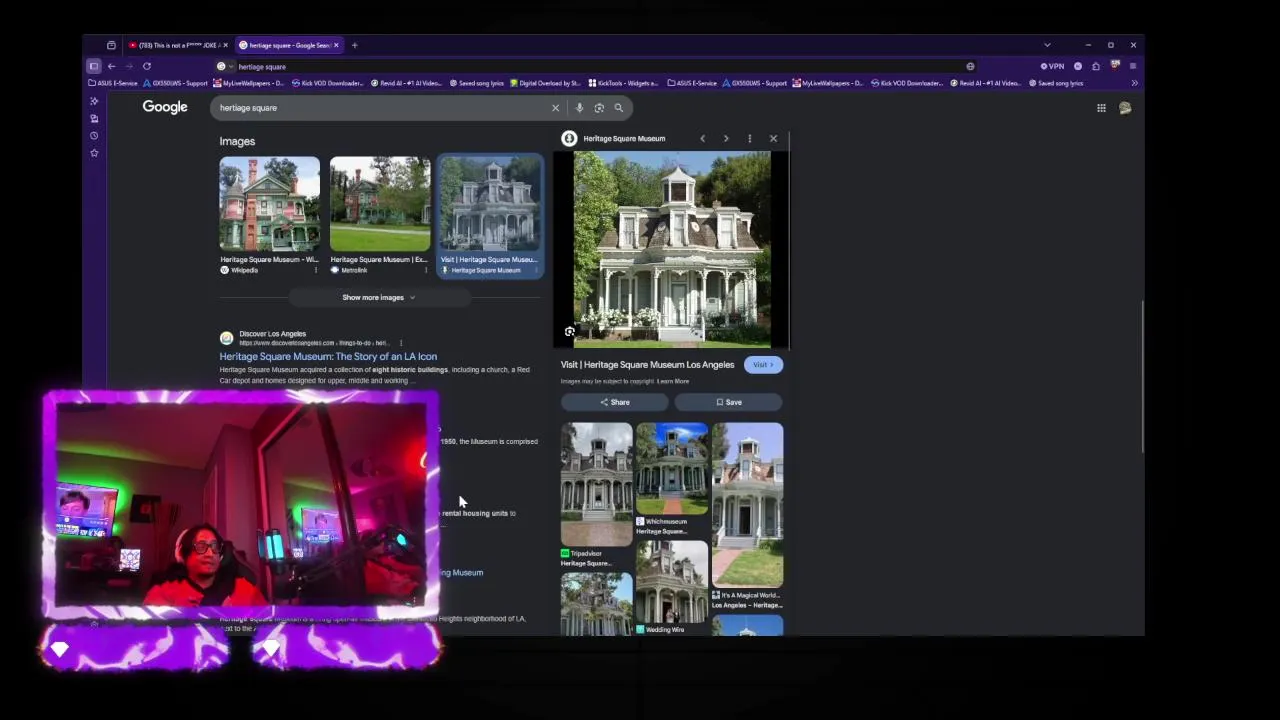The height and width of the screenshot is (720, 1280).
Task: Show the previous image in the preview panel
Action: coord(702,139)
